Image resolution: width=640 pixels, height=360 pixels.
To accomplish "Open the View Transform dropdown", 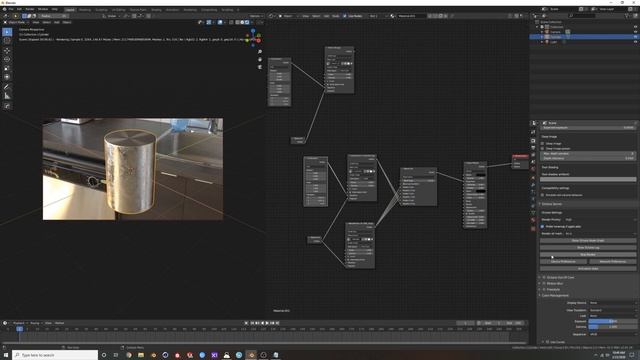I will coord(612,310).
